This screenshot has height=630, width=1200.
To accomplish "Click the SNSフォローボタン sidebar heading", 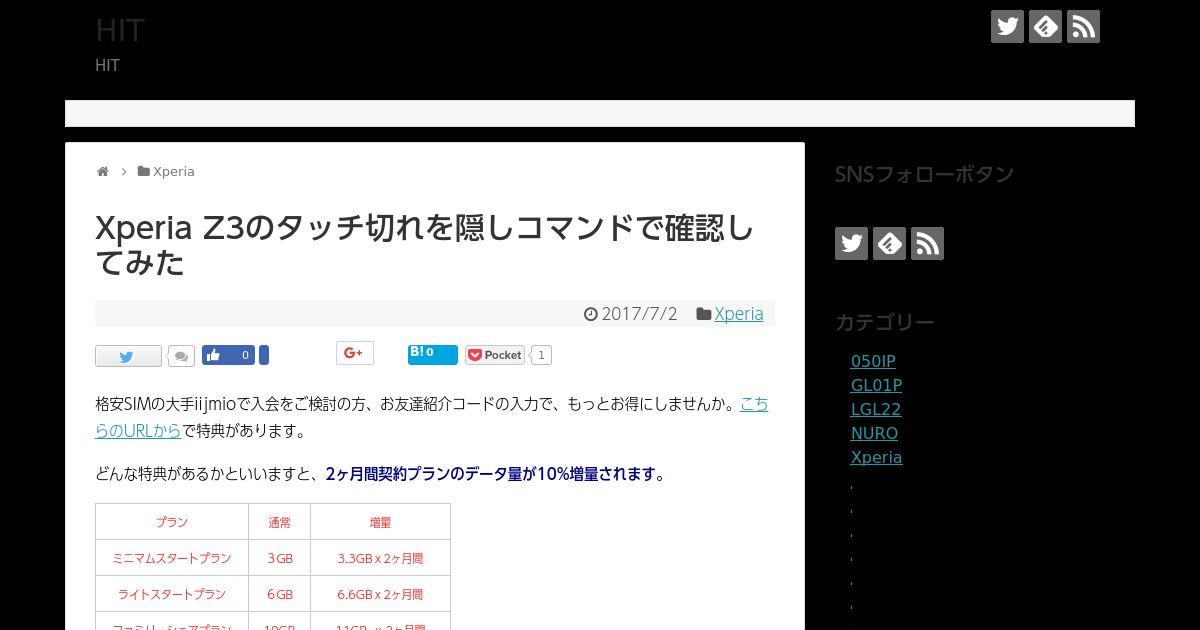I will tap(924, 174).
